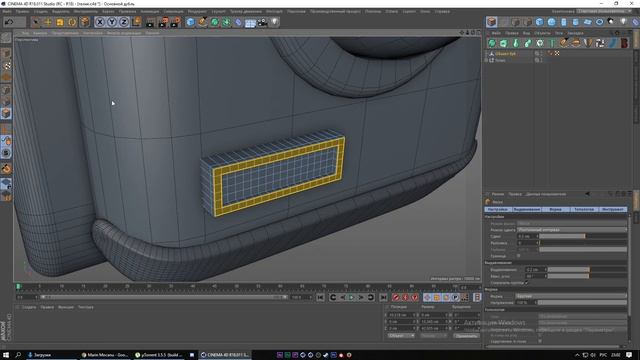Click the Undo arrow icon
Image resolution: width=640 pixels, height=360 pixels.
(9, 22)
